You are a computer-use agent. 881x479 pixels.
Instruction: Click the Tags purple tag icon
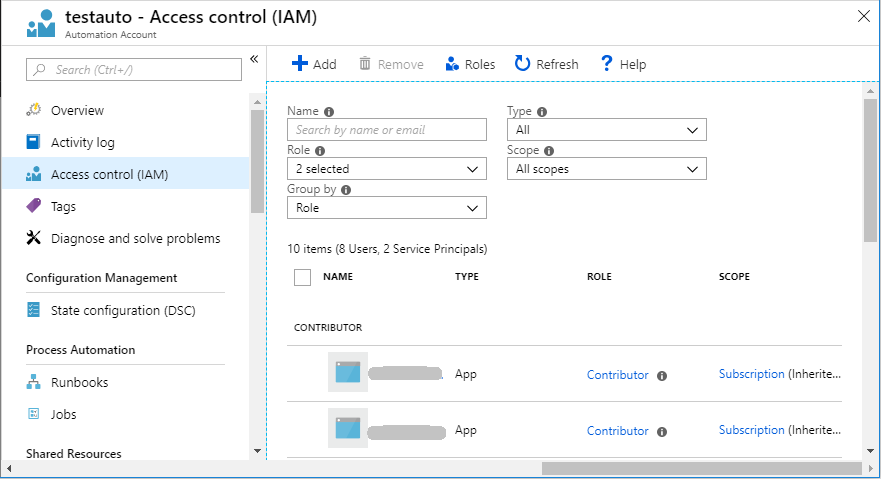34,206
